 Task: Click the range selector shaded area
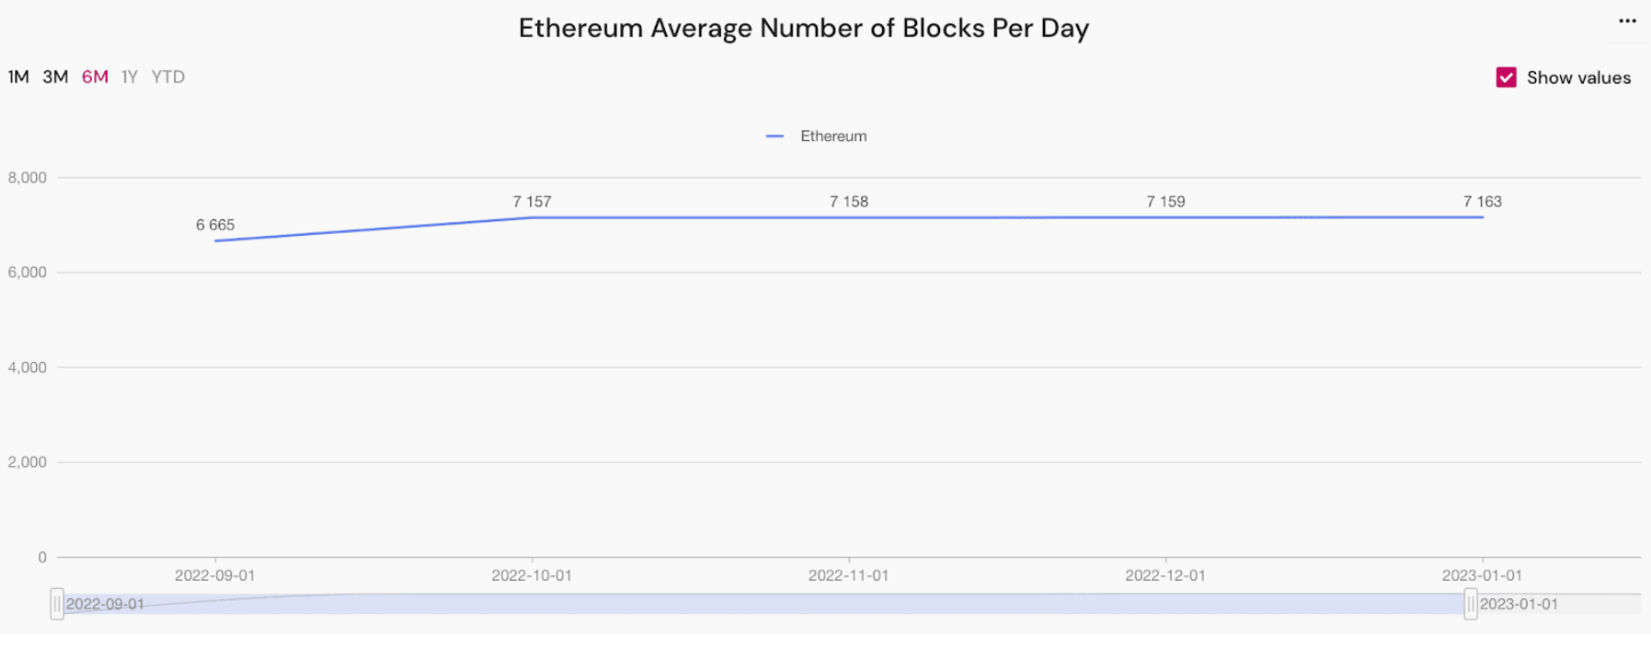click(x=760, y=604)
